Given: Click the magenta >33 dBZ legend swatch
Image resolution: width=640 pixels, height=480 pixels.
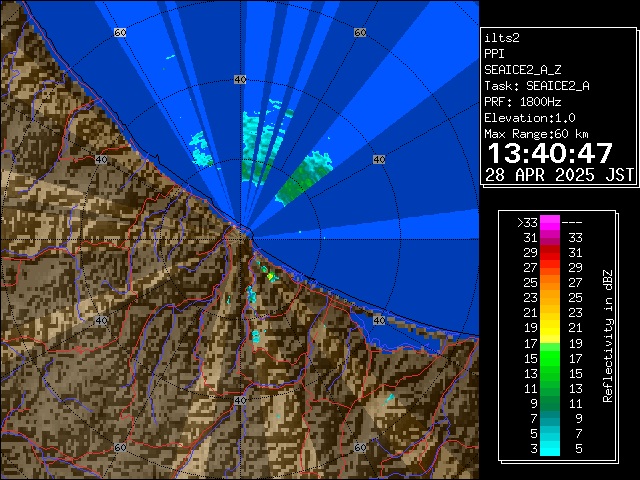Looking at the screenshot, I should tap(550, 222).
